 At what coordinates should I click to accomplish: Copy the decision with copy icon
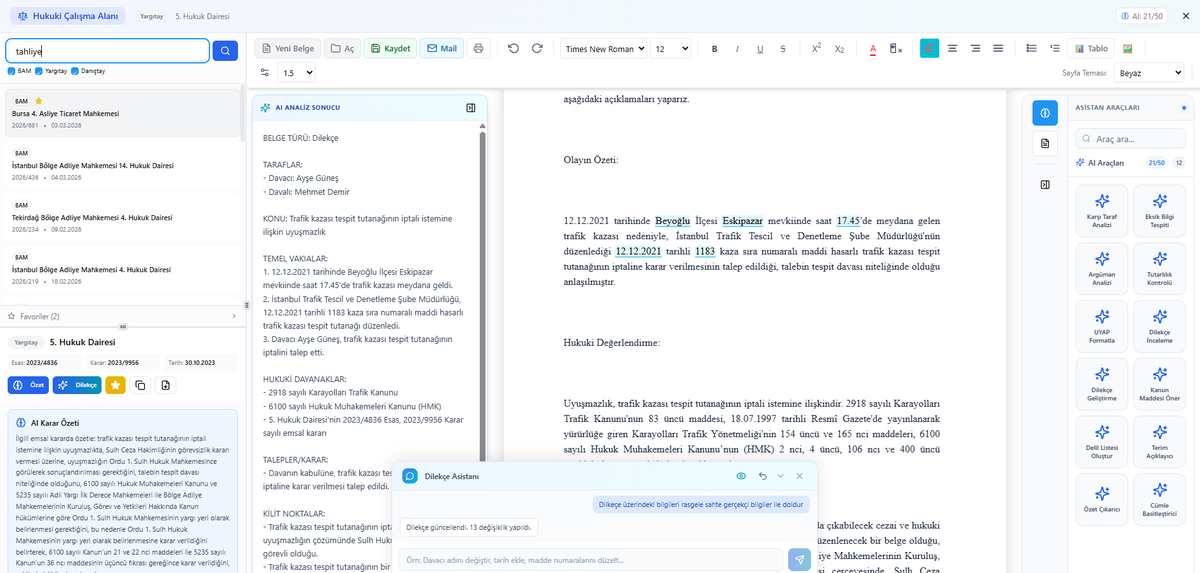pos(140,385)
